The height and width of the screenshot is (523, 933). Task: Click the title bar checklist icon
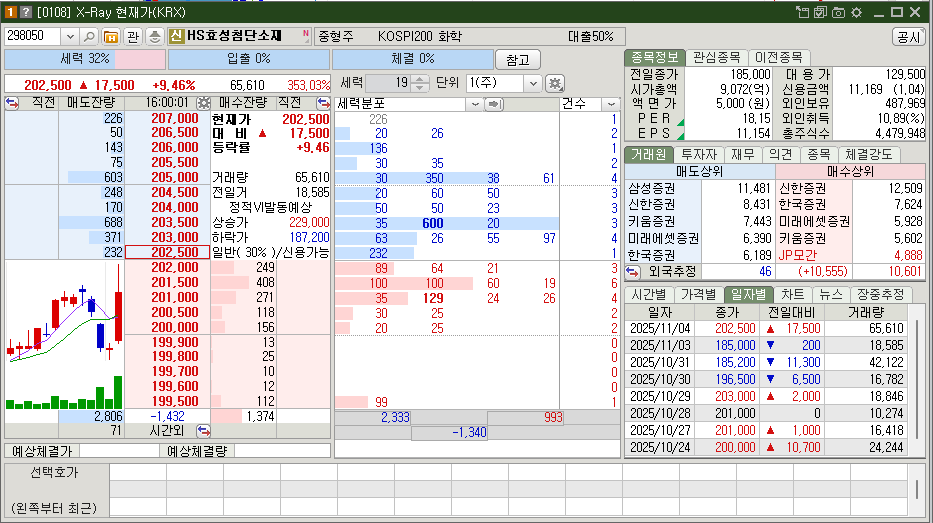[821, 12]
